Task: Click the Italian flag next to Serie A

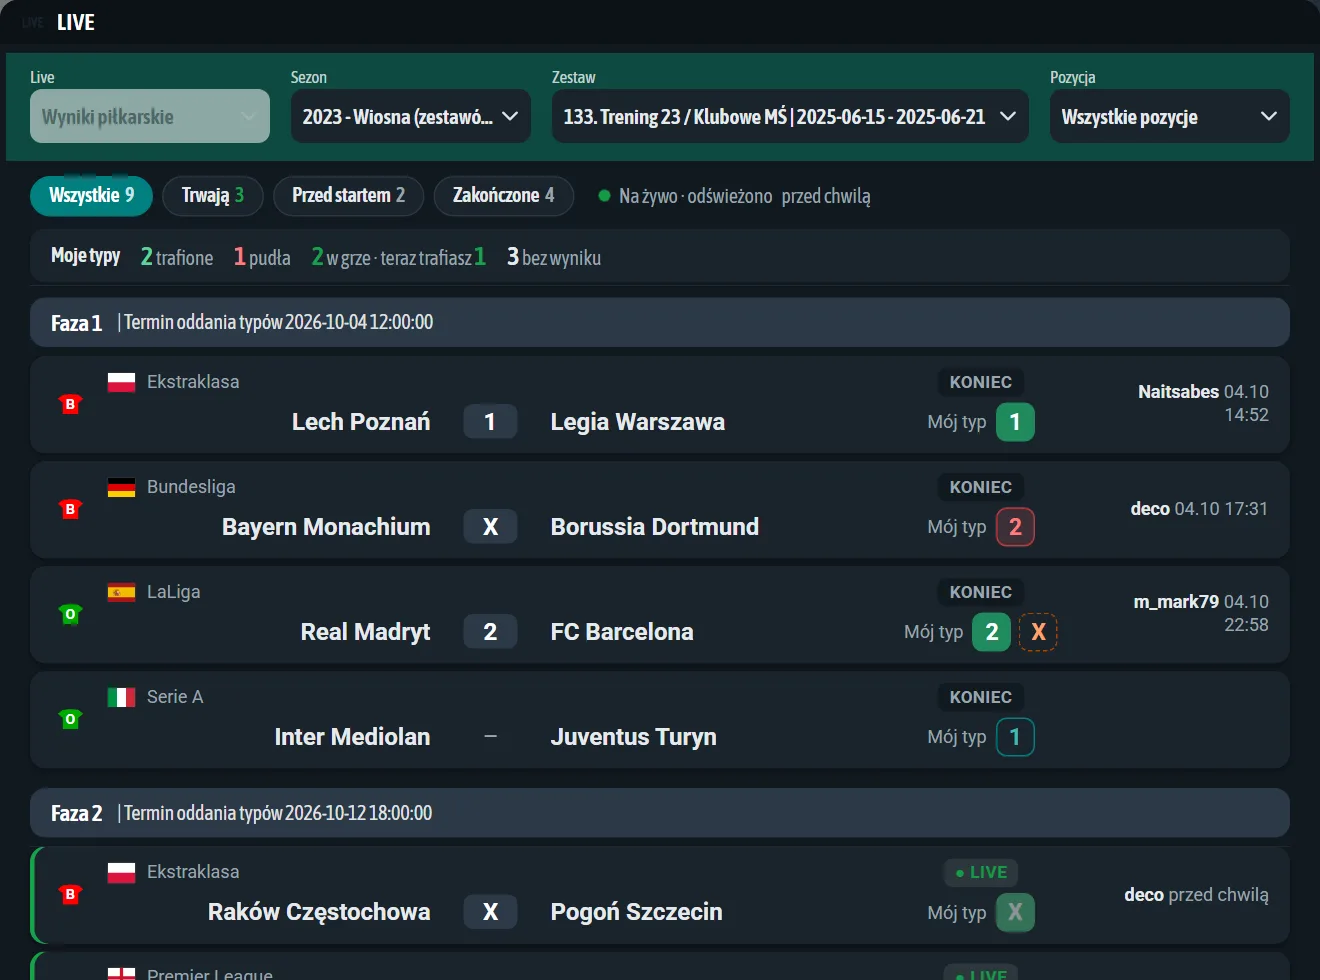Action: coord(121,697)
